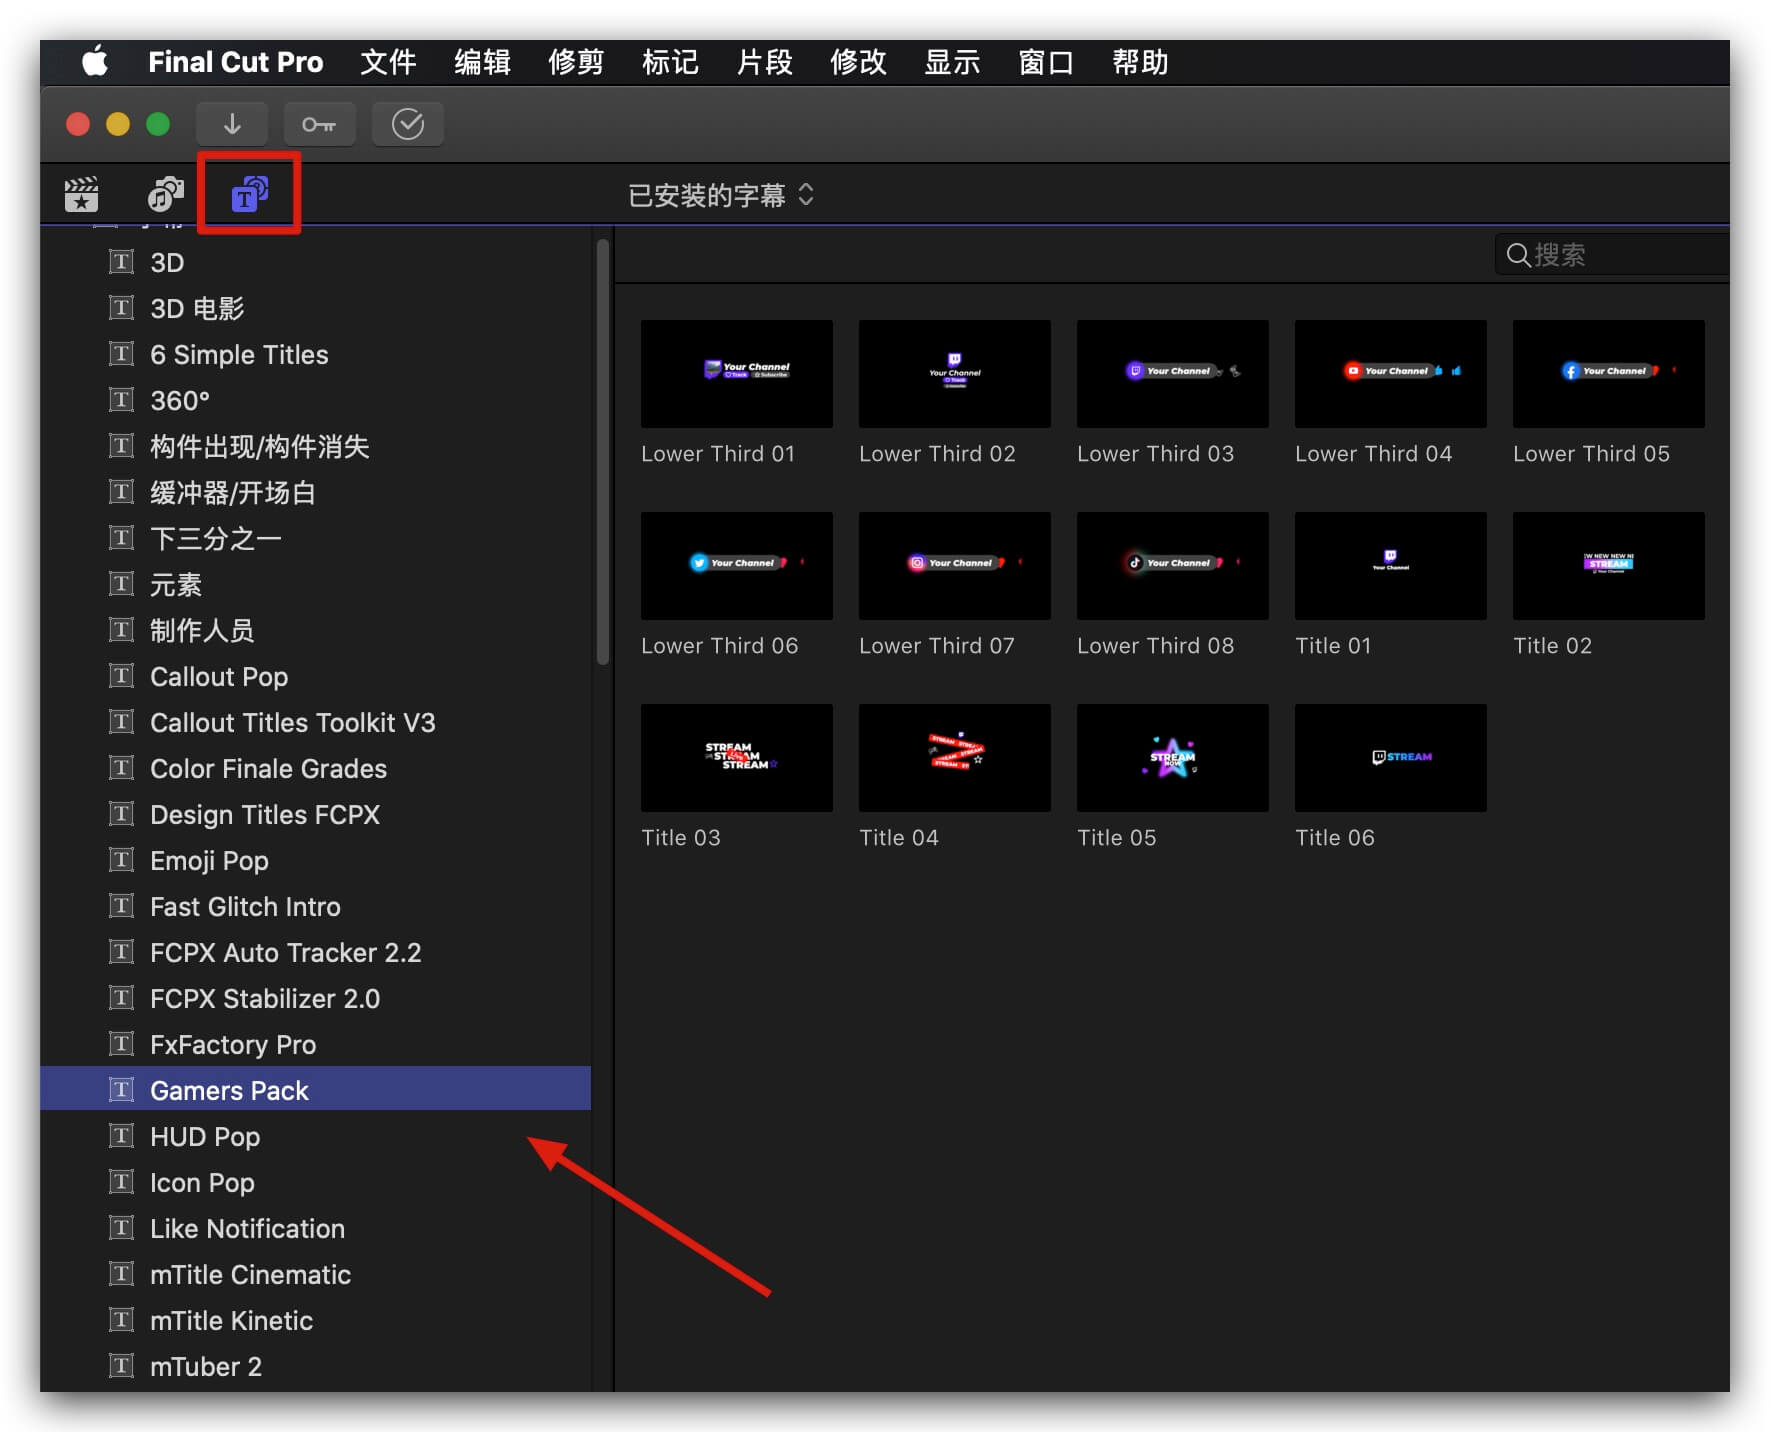This screenshot has height=1432, width=1770.
Task: Select the Like Notification category
Action: pos(315,1228)
